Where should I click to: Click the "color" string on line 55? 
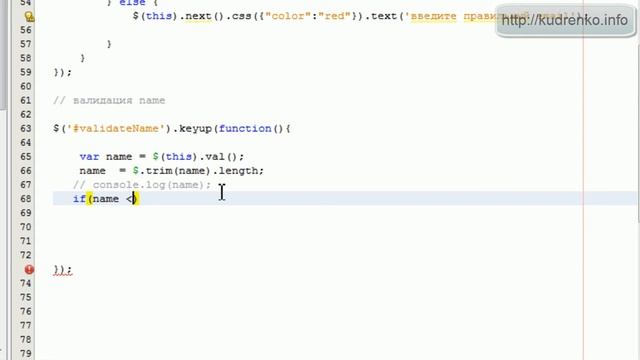pyautogui.click(x=288, y=16)
